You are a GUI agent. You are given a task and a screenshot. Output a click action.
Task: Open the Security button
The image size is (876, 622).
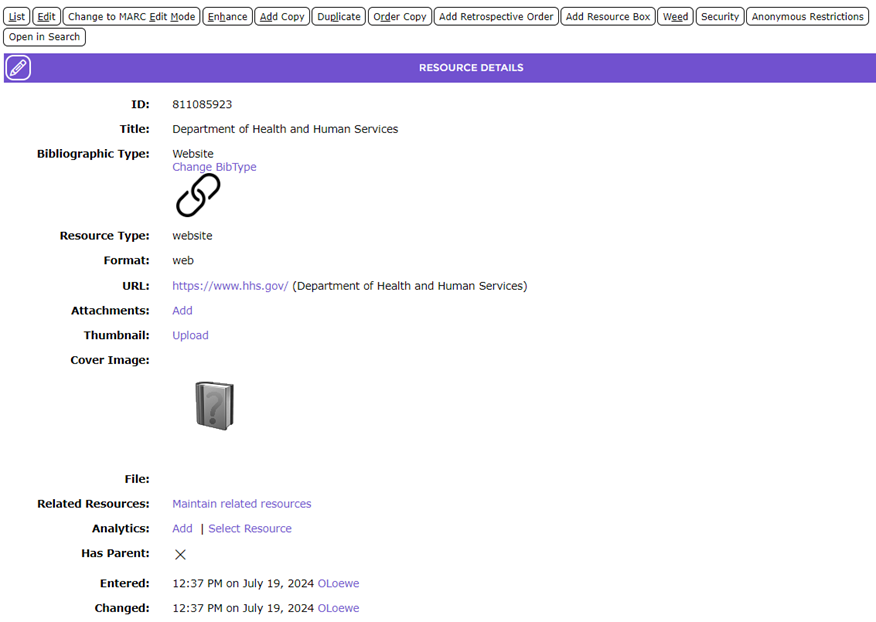720,17
